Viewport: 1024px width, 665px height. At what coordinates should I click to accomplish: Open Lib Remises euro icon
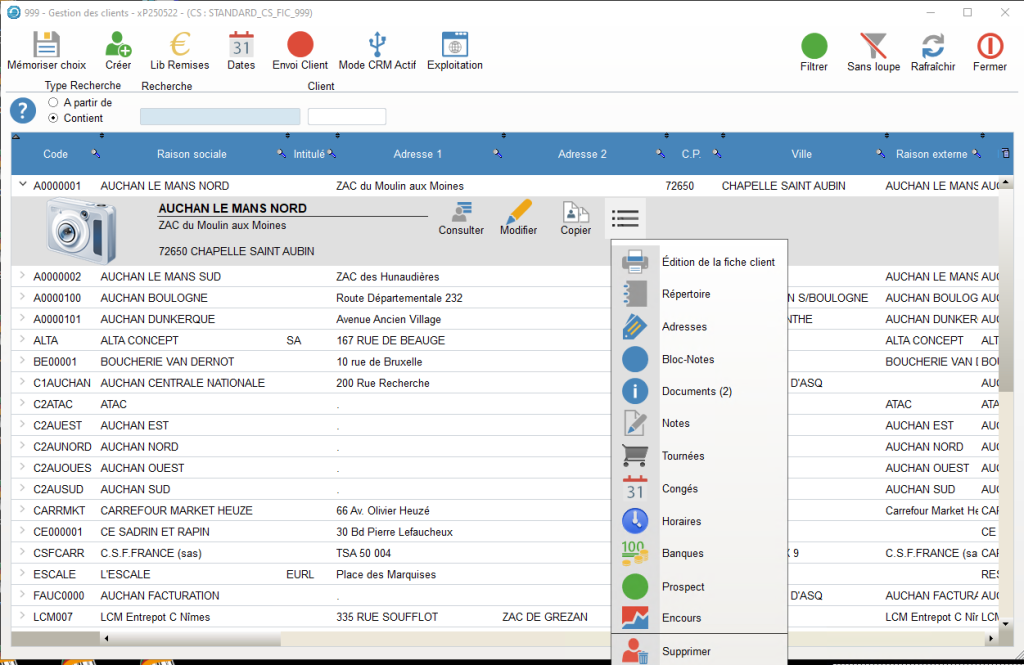click(x=180, y=46)
